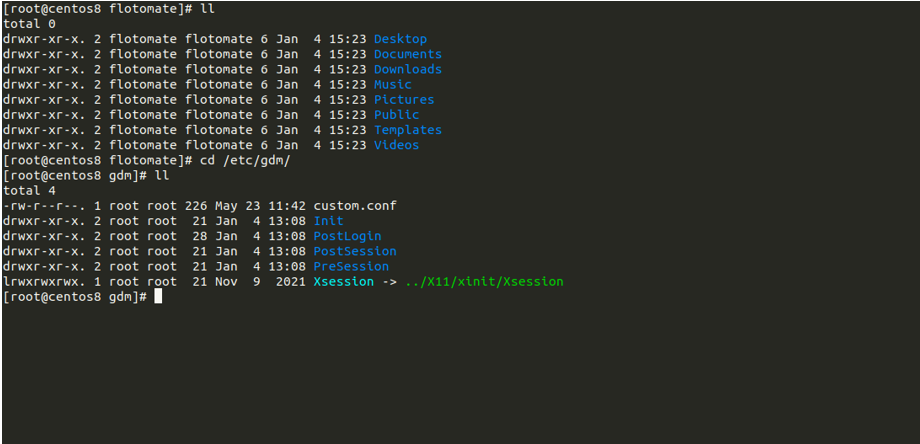This screenshot has width=920, height=444.
Task: Click the cyan Xsession symlink name
Action: point(343,282)
